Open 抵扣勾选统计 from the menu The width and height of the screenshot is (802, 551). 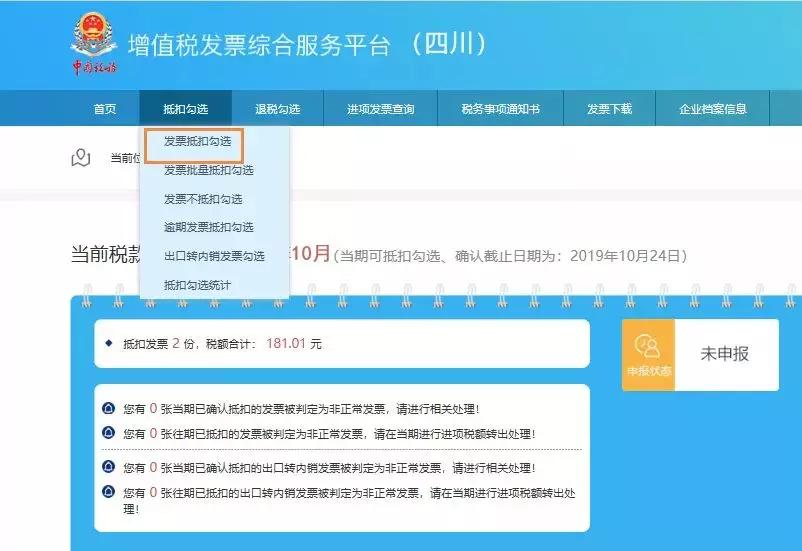pos(197,285)
